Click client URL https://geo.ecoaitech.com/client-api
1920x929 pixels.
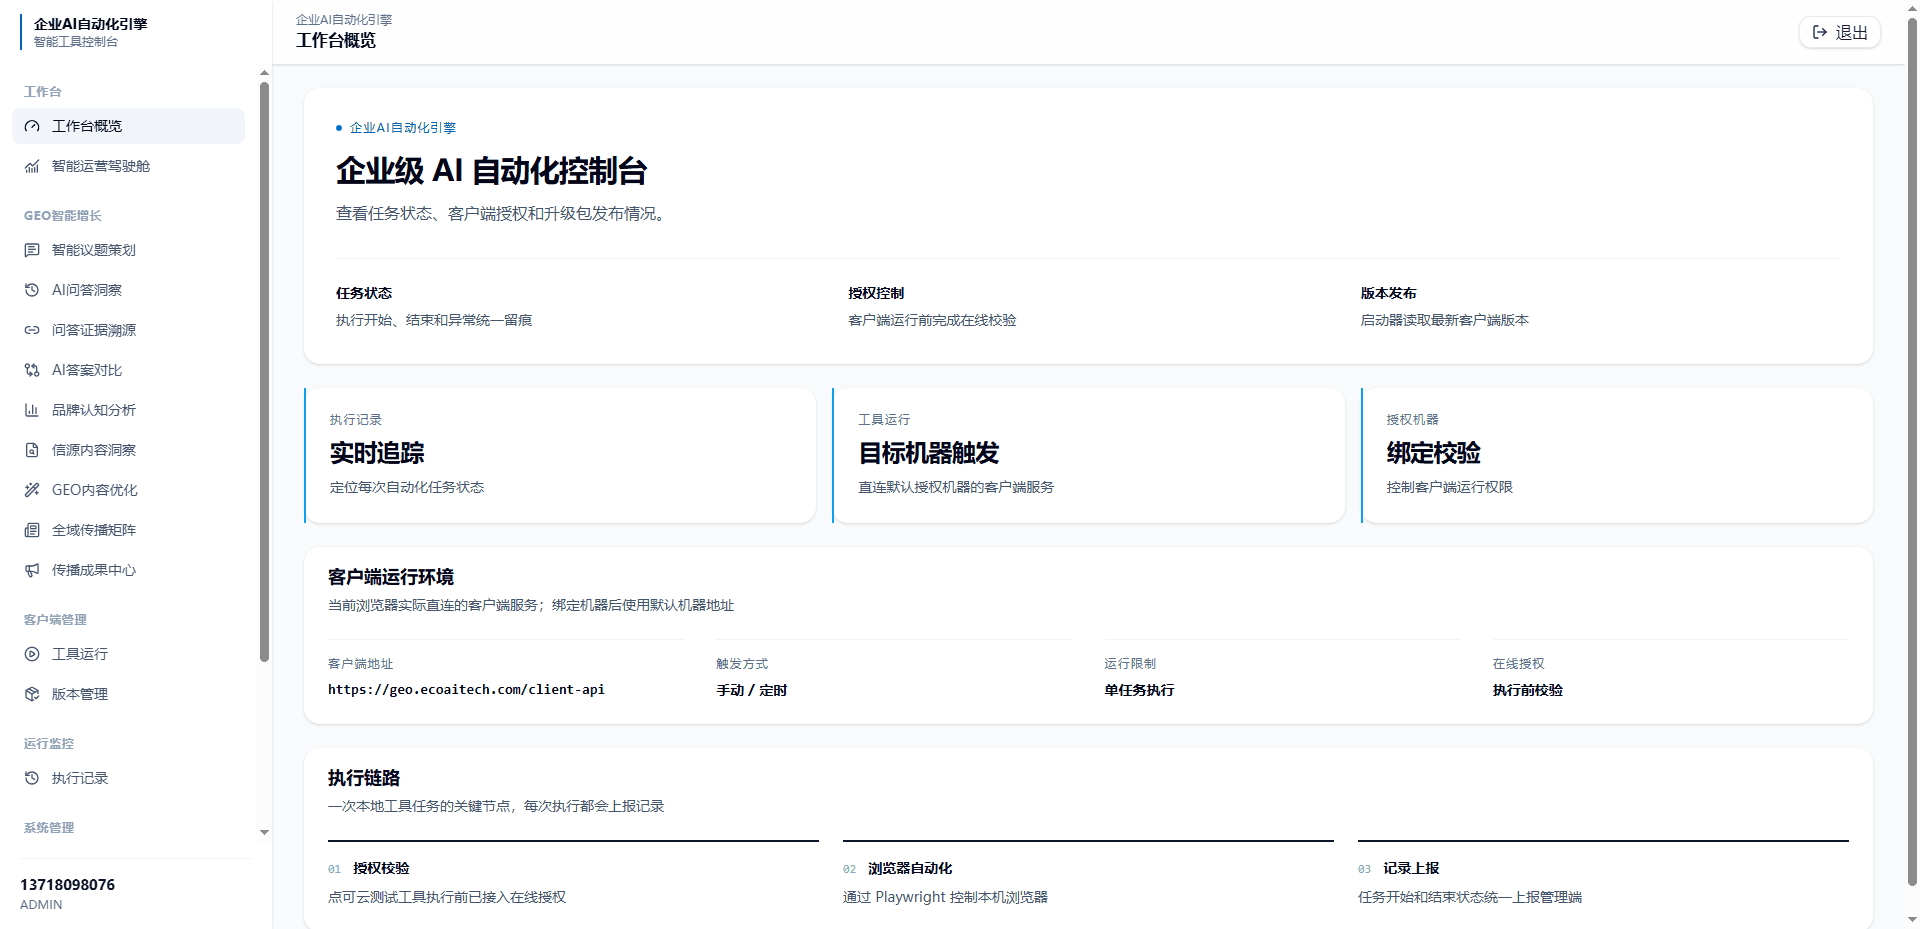pyautogui.click(x=466, y=690)
